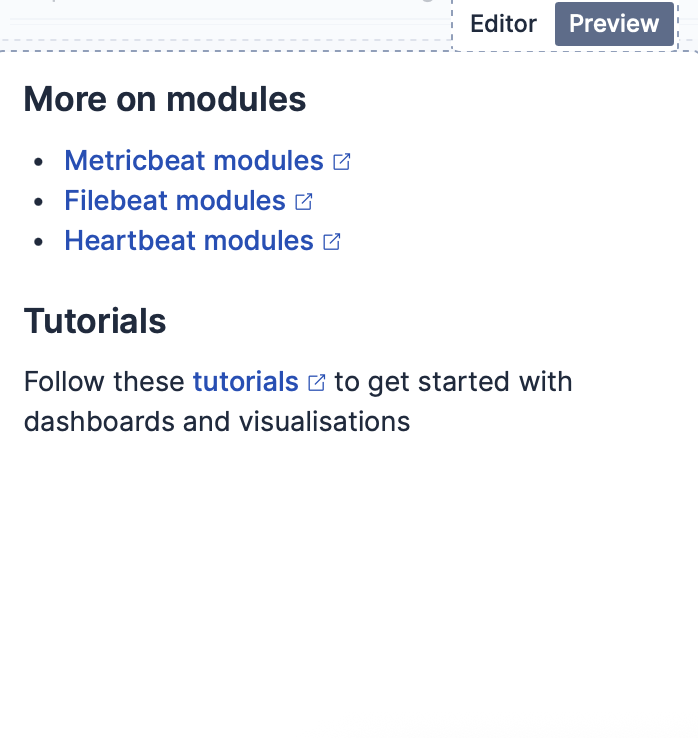Open the tutorials hyperlink
Screen dimensions: 698x738
[x=246, y=382]
